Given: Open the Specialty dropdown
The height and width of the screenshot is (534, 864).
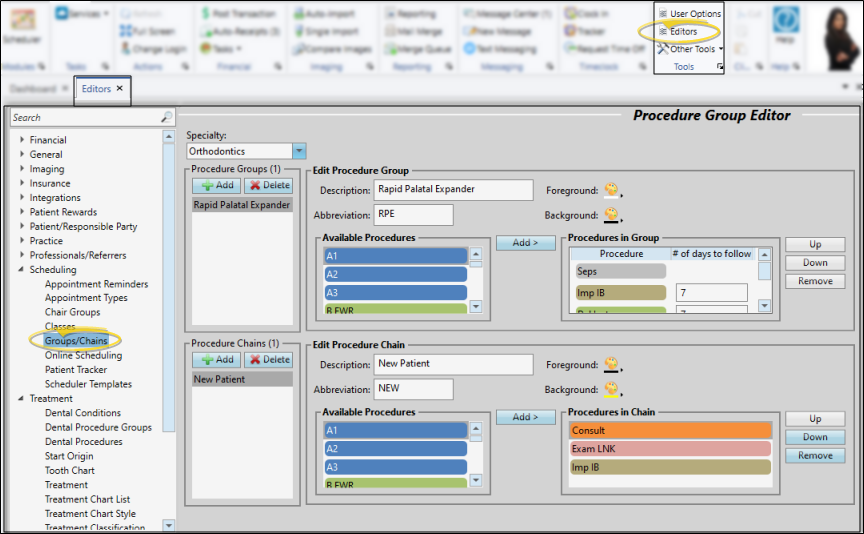Looking at the screenshot, I should coord(299,151).
